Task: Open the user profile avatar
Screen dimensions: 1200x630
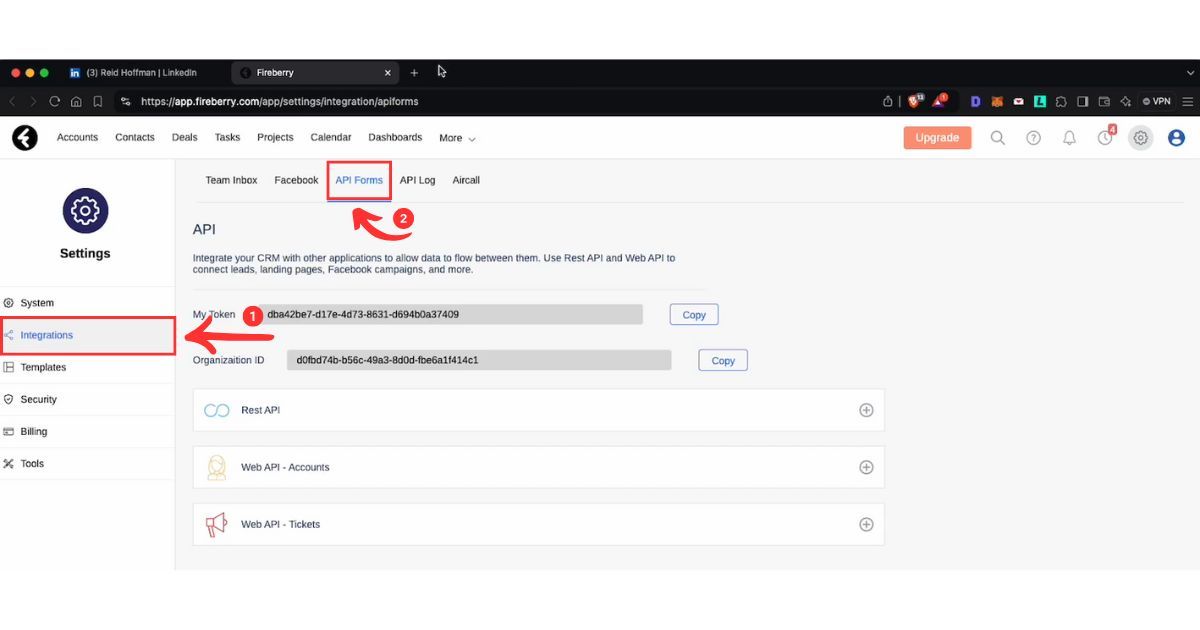Action: 1176,138
